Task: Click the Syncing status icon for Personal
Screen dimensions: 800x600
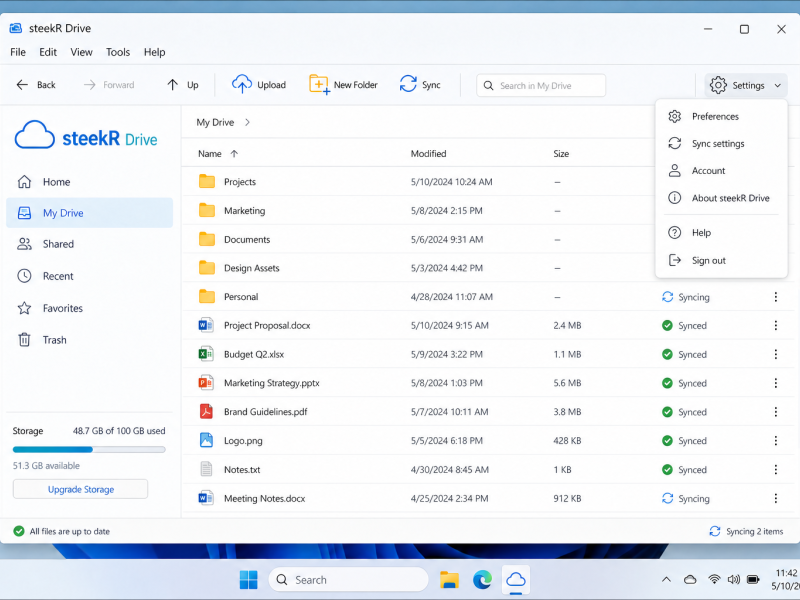Action: [x=667, y=297]
